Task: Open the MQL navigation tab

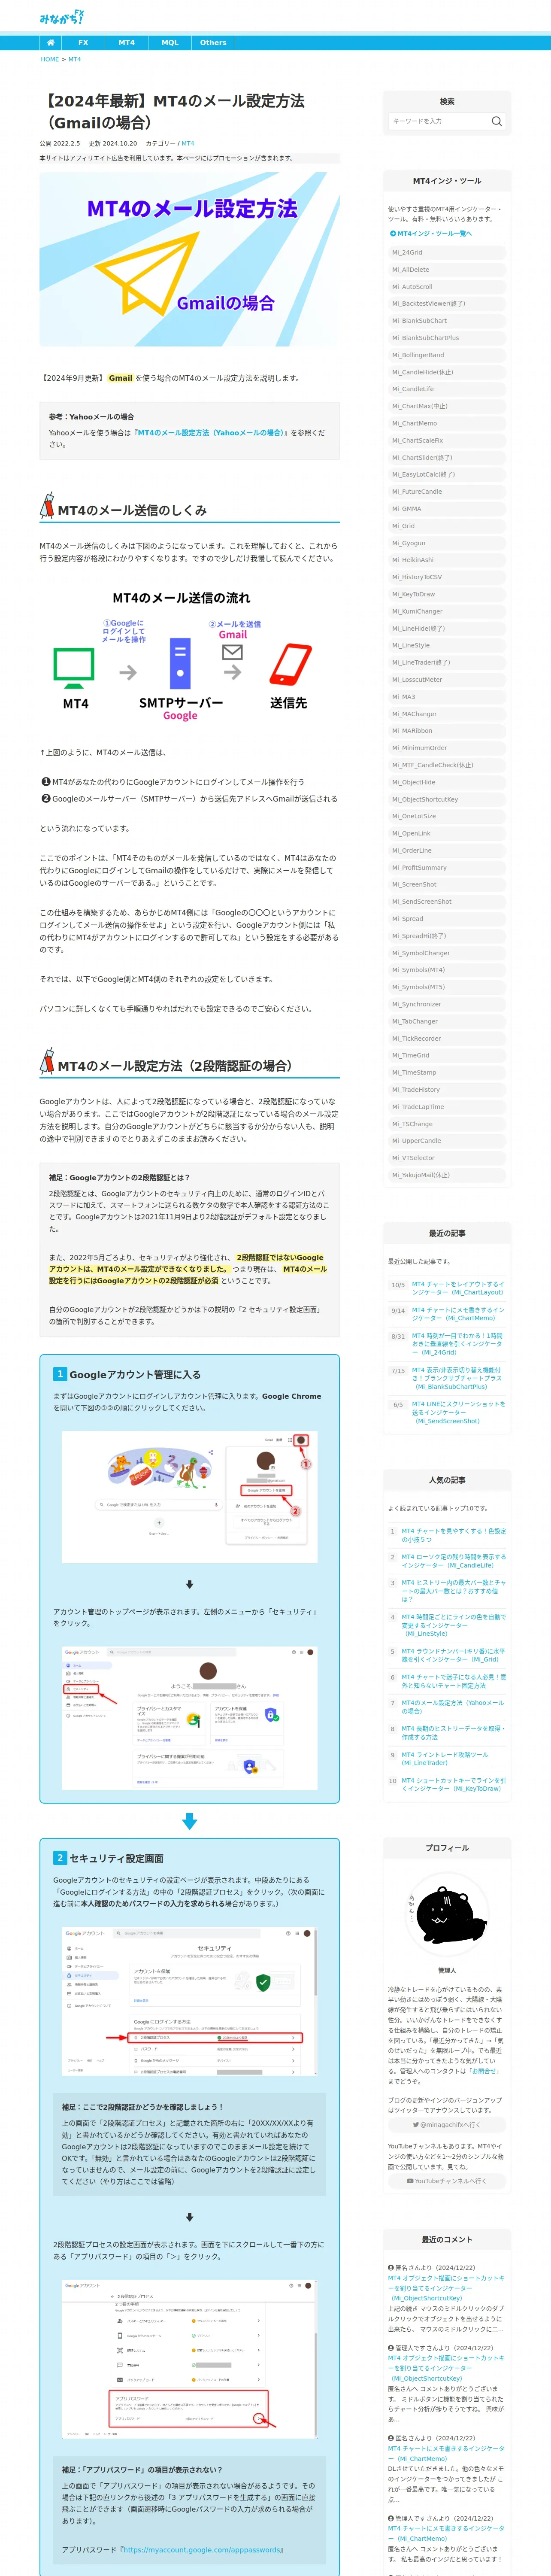Action: tap(170, 43)
